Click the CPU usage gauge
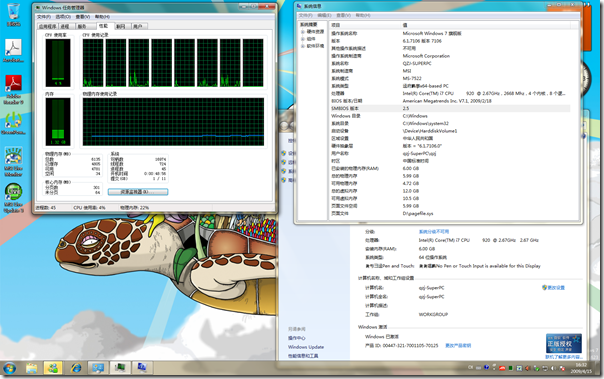The height and width of the screenshot is (379, 604). click(58, 63)
